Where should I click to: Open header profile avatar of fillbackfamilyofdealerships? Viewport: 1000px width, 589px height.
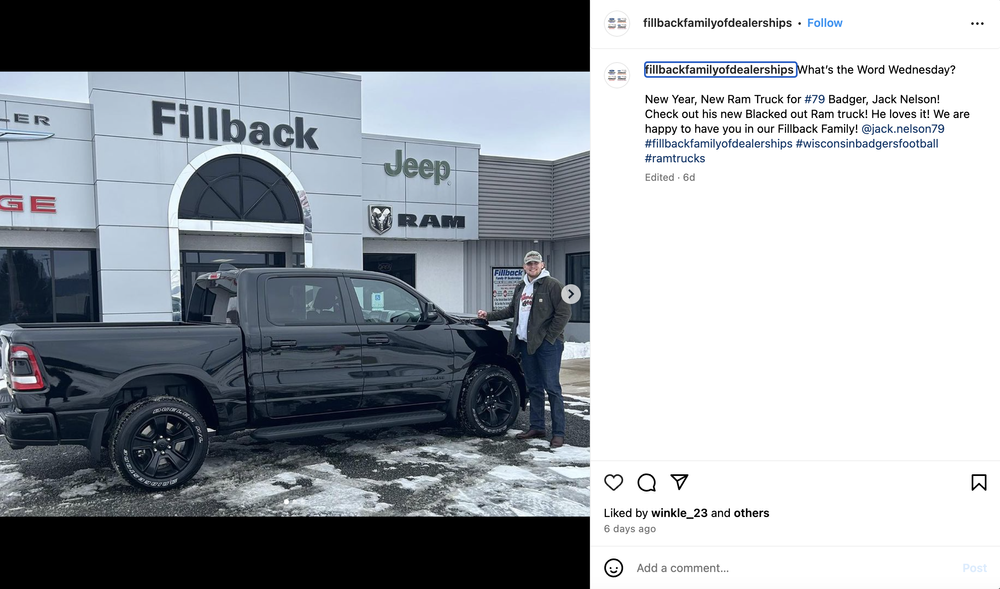coord(617,24)
